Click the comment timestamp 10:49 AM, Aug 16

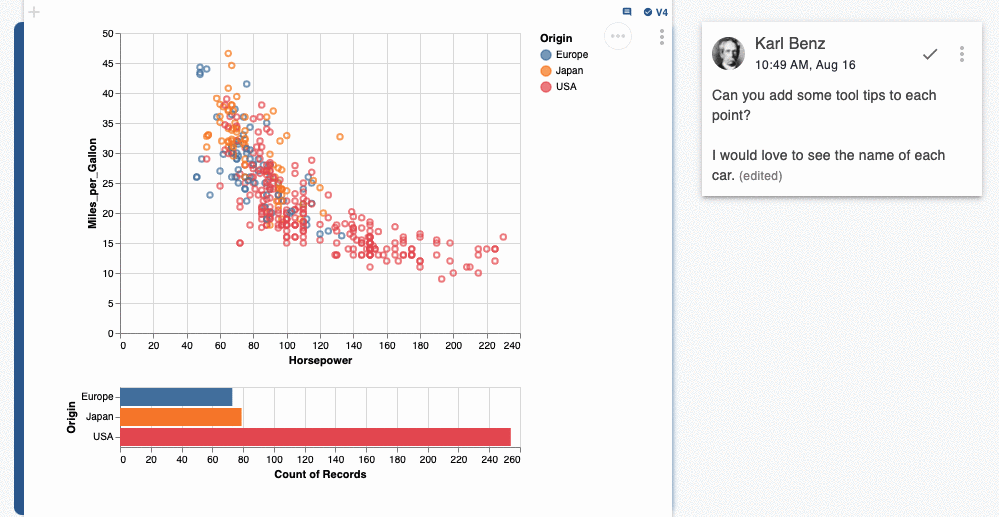point(805,64)
